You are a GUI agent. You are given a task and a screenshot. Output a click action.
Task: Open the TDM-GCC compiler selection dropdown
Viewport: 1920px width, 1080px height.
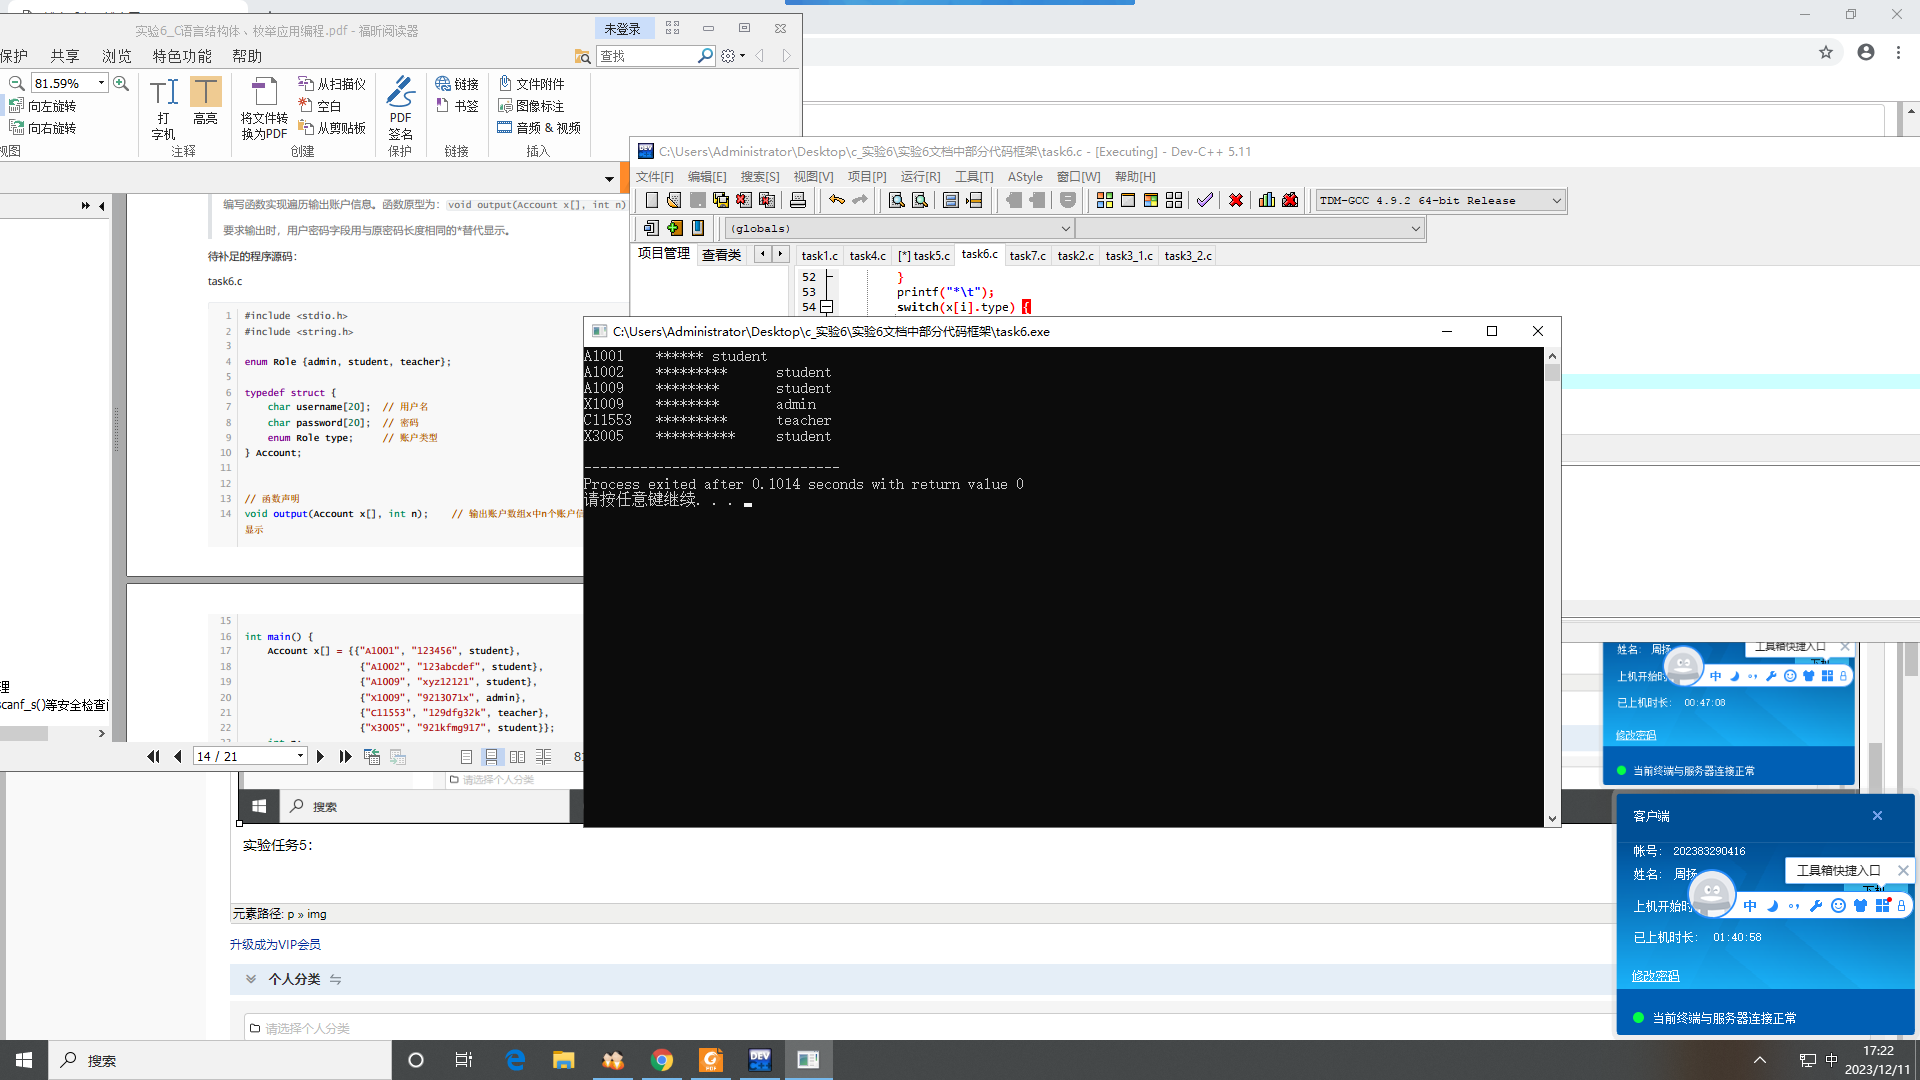(1556, 201)
